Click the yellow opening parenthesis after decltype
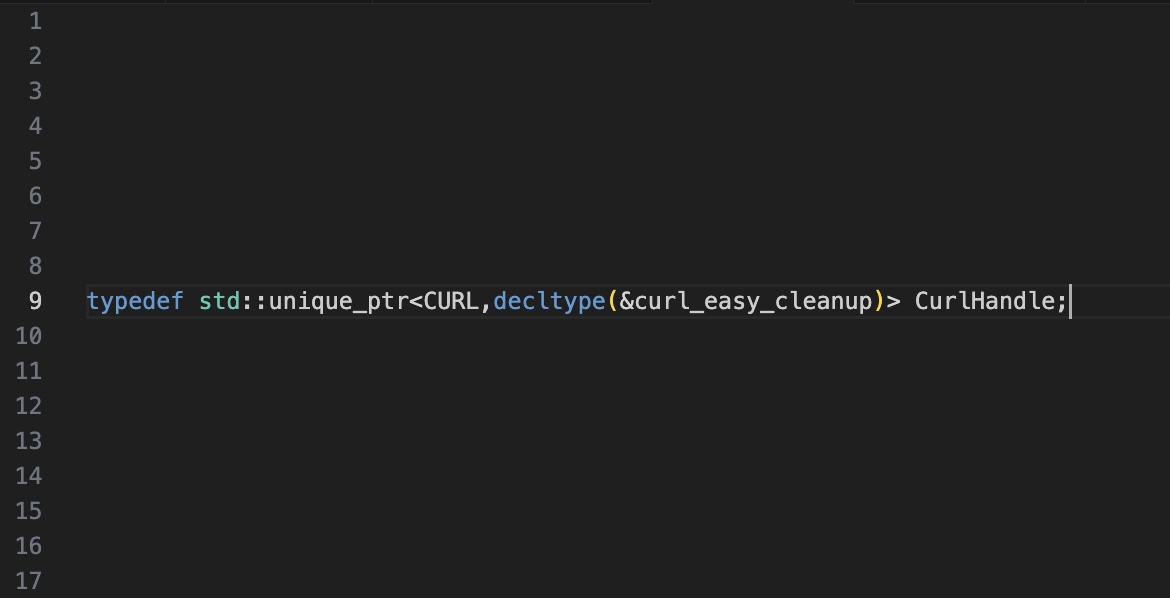Viewport: 1170px width, 598px height. [613, 301]
